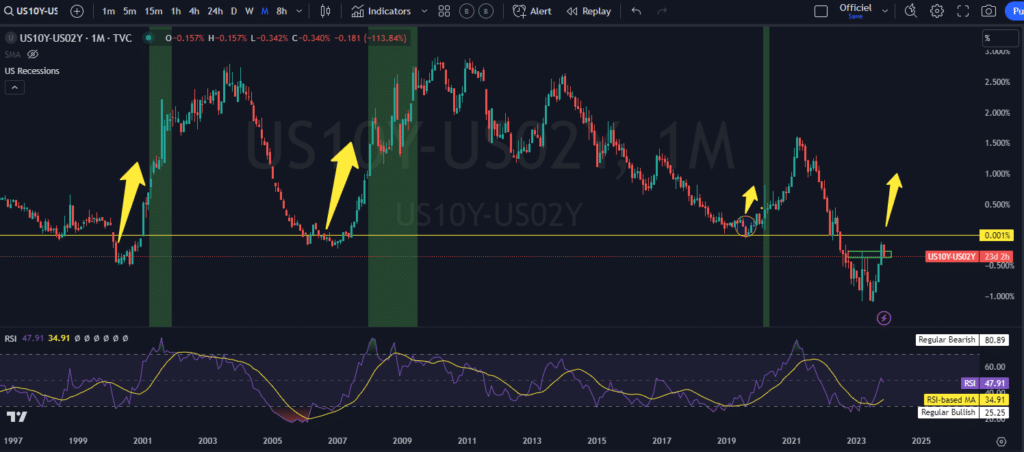1024x452 pixels.
Task: Toggle the layout setup square button
Action: pos(821,12)
